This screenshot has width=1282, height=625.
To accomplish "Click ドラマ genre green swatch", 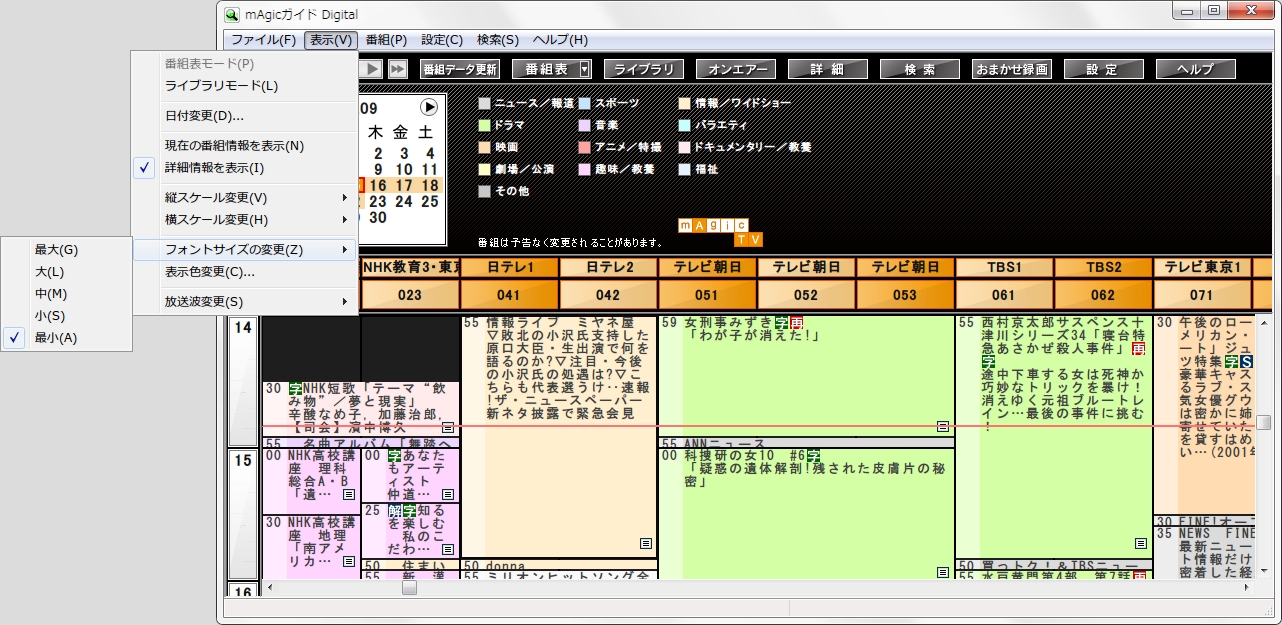I will coord(485,125).
